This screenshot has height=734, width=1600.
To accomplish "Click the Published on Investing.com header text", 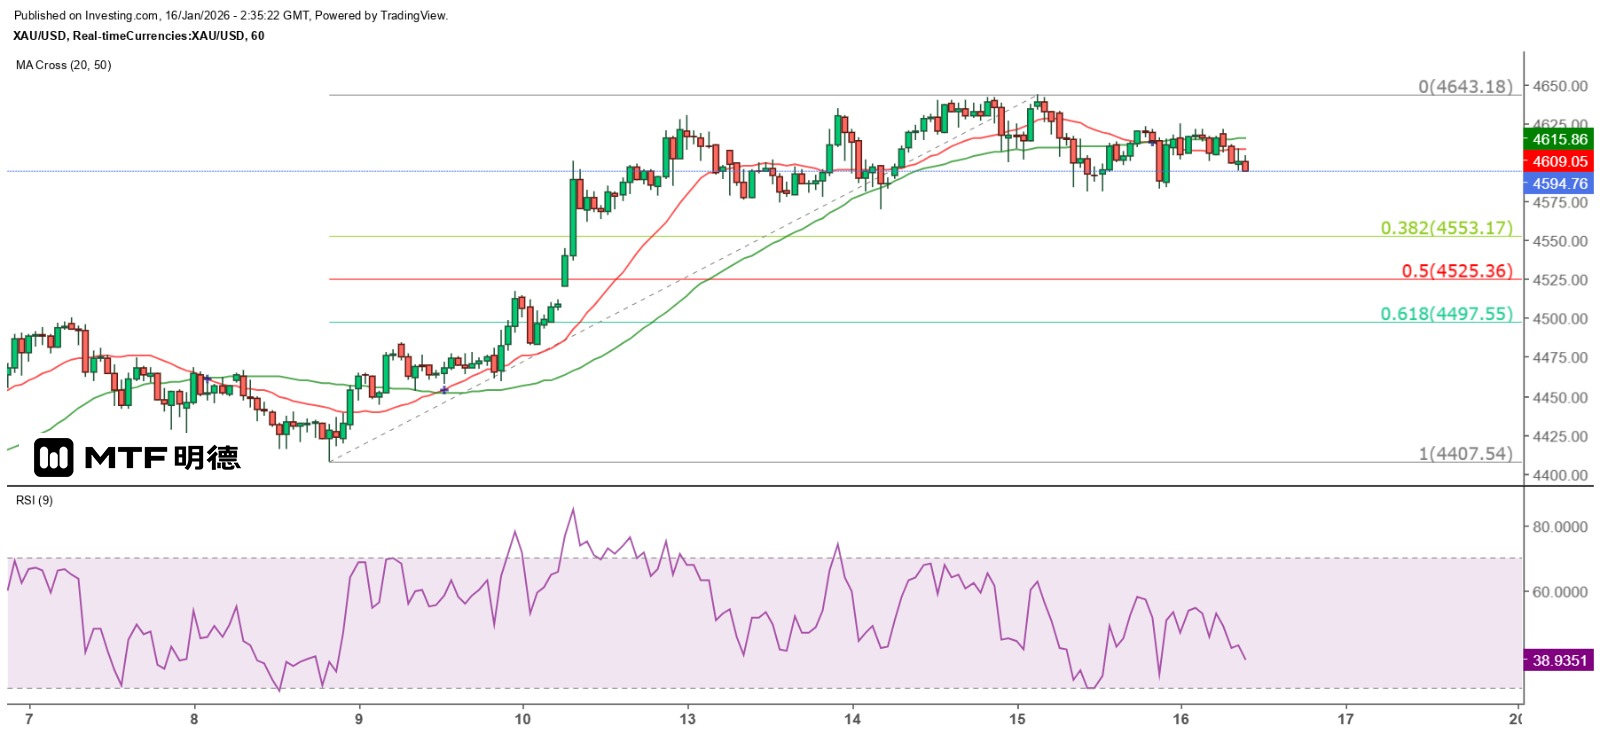I will click(230, 16).
